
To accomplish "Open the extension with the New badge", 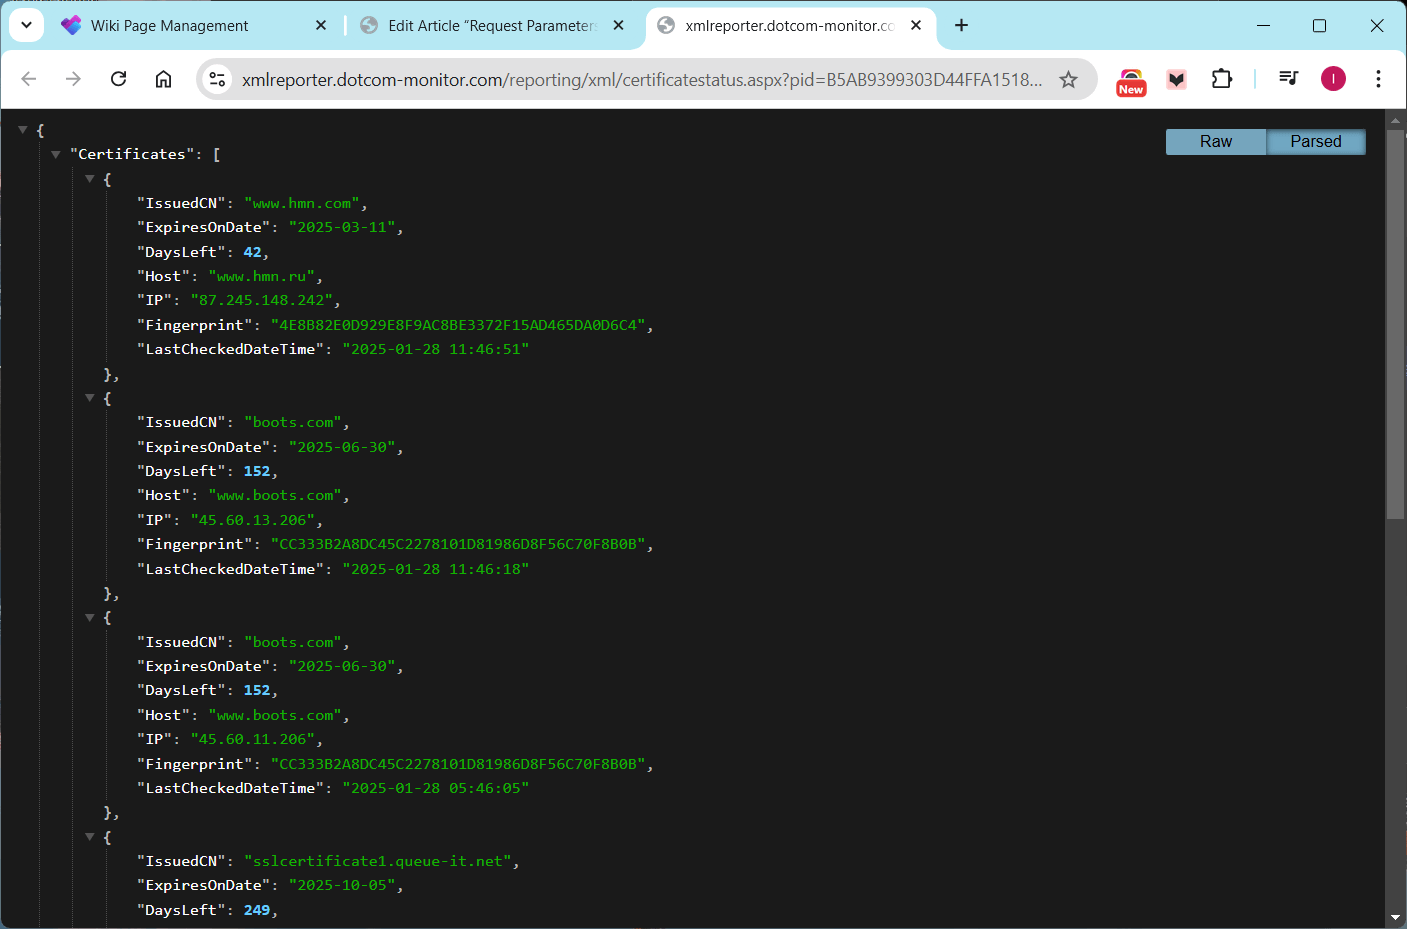I will coord(1131,81).
